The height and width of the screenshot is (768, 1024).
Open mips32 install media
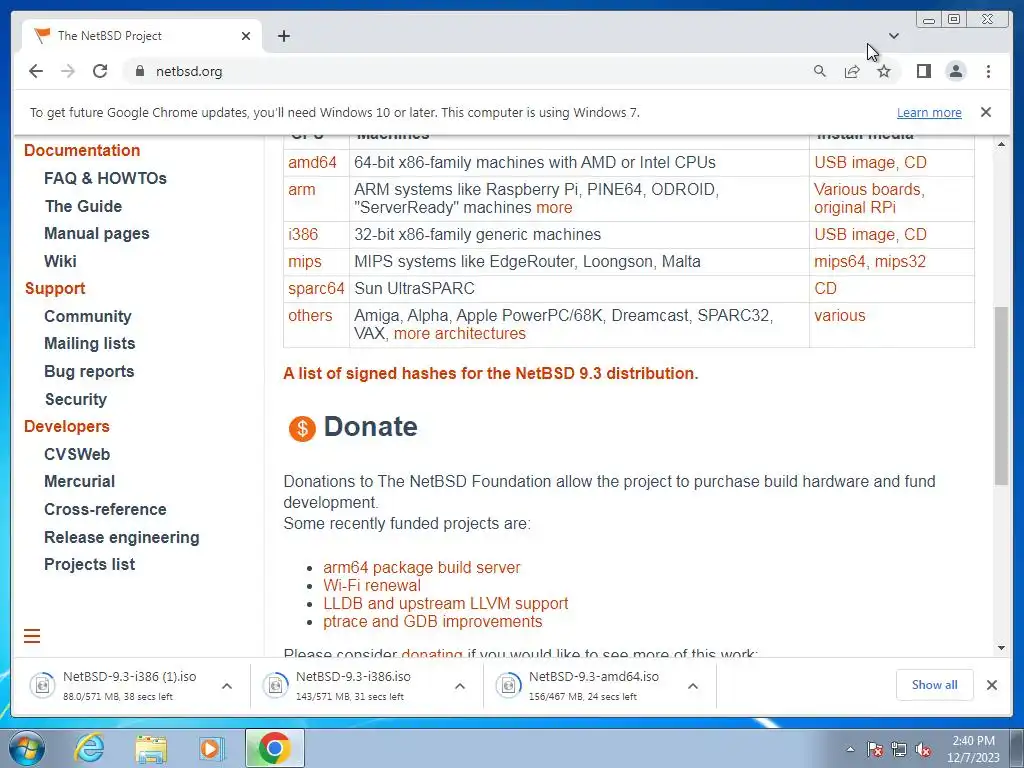point(900,262)
